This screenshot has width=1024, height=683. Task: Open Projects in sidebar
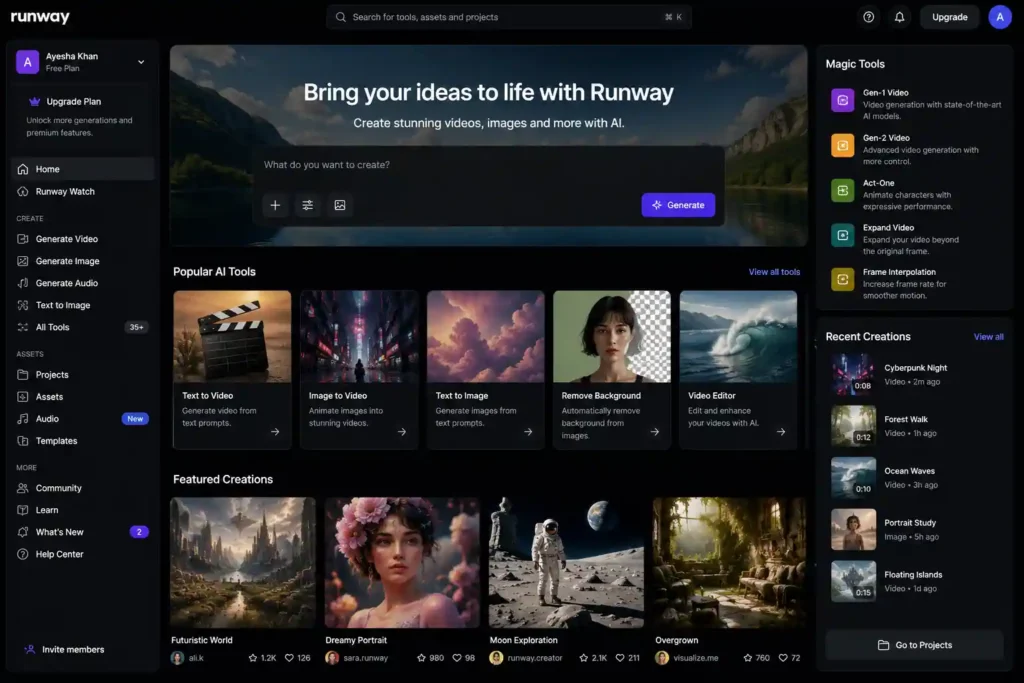coord(83,375)
